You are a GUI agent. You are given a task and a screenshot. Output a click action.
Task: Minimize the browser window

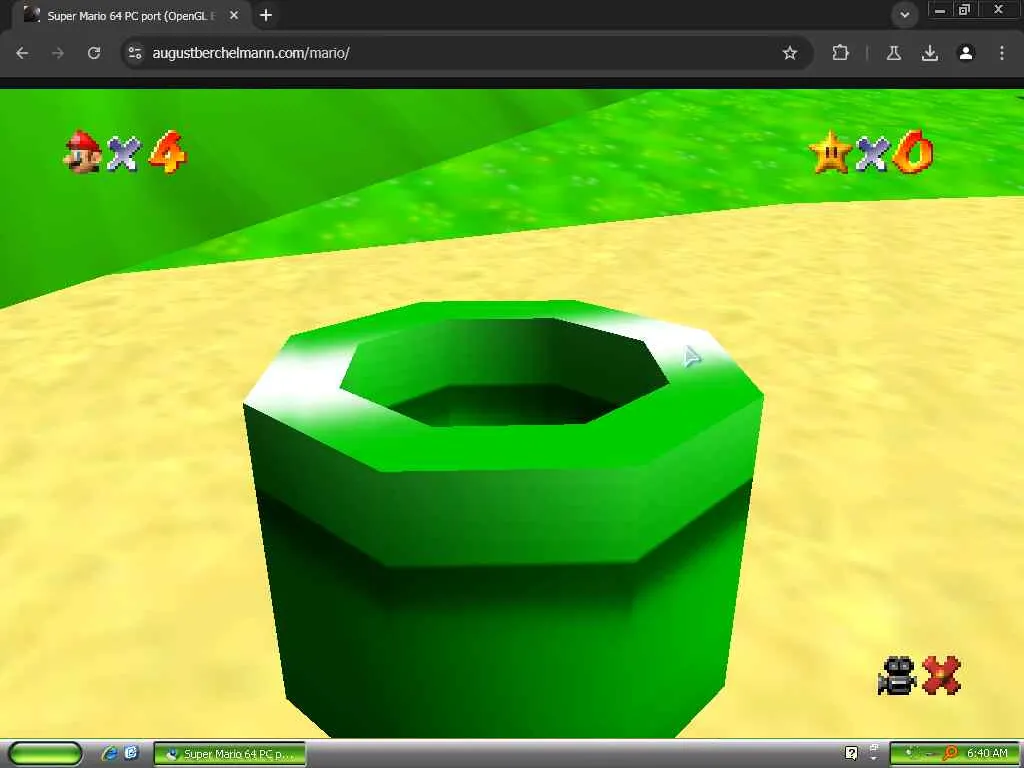(940, 10)
